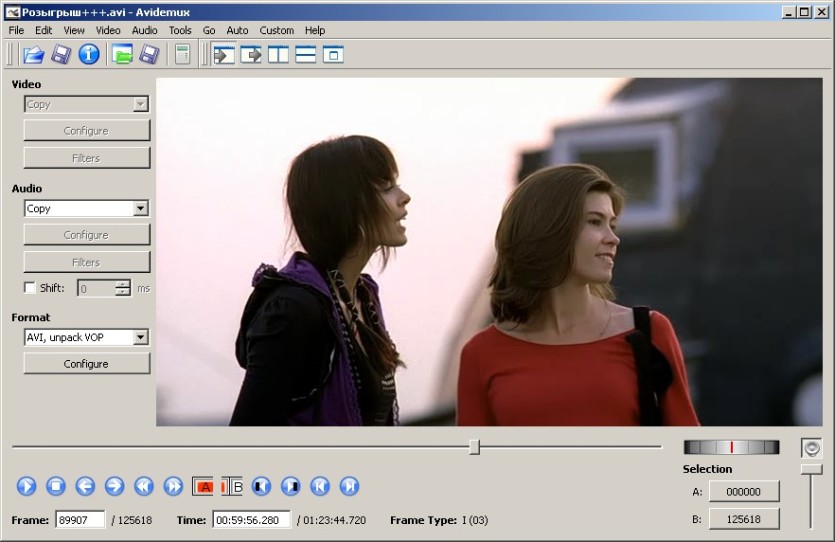This screenshot has width=835, height=542.
Task: Go to first frame
Action: coord(320,486)
